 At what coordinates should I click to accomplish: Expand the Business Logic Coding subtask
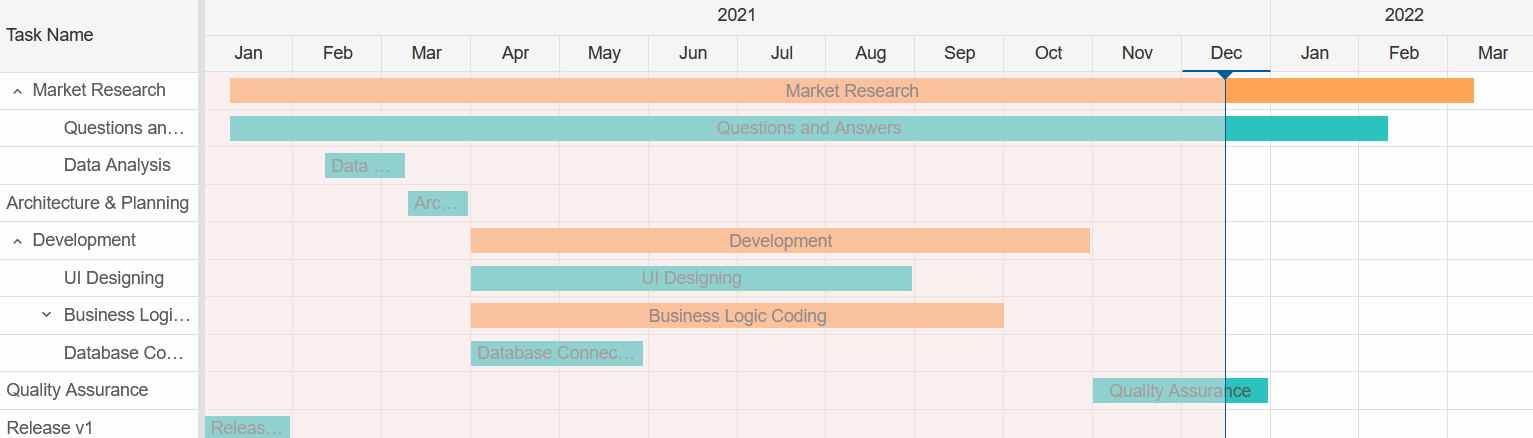pyautogui.click(x=46, y=316)
